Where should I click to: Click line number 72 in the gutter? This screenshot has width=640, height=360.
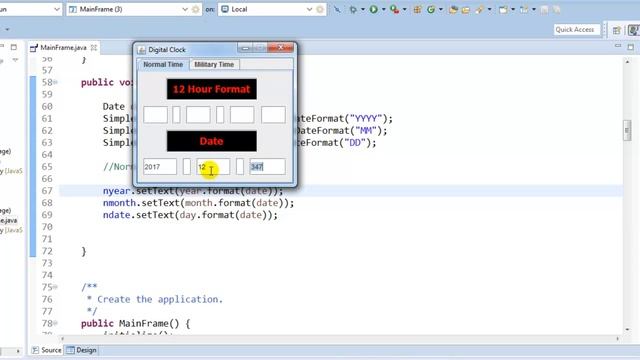pyautogui.click(x=47, y=251)
